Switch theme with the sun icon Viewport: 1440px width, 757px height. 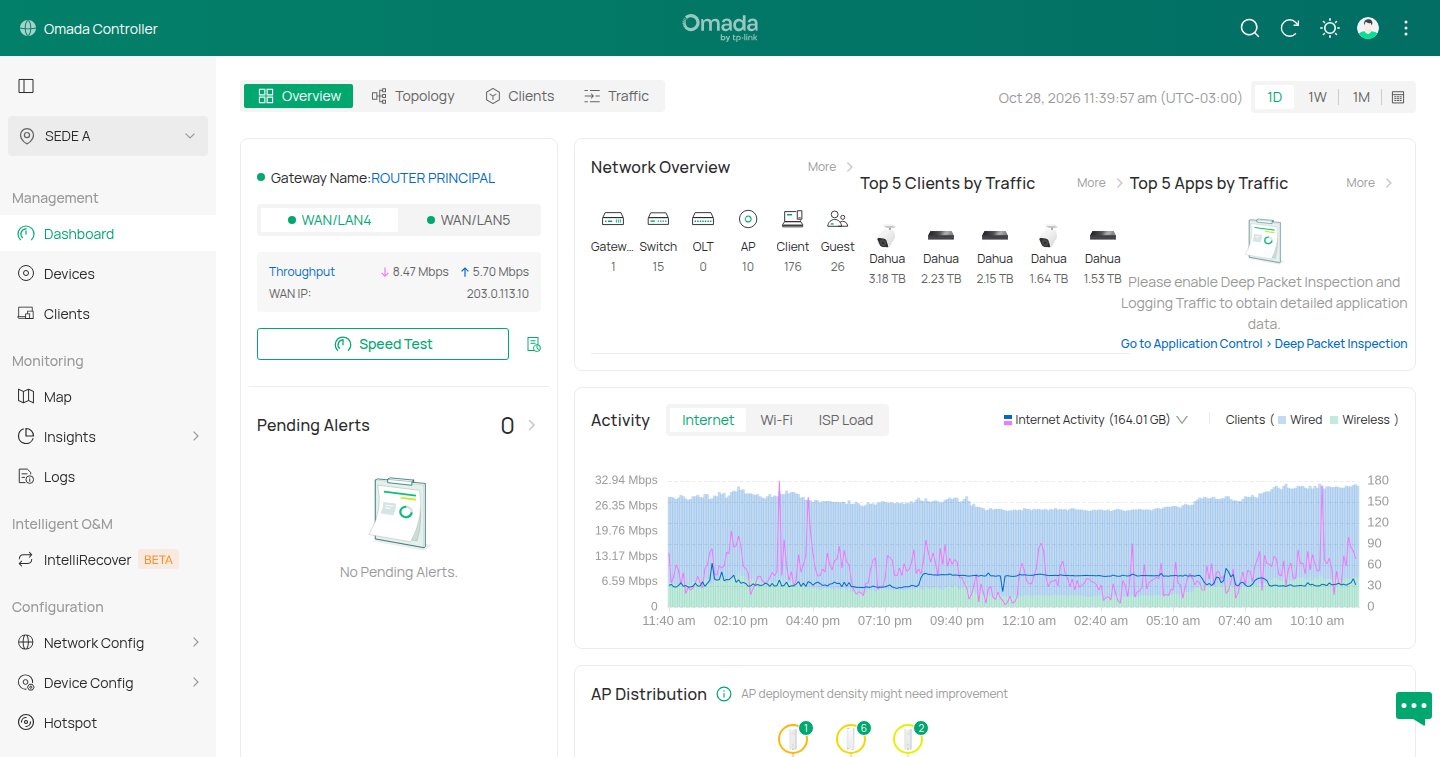pyautogui.click(x=1329, y=28)
